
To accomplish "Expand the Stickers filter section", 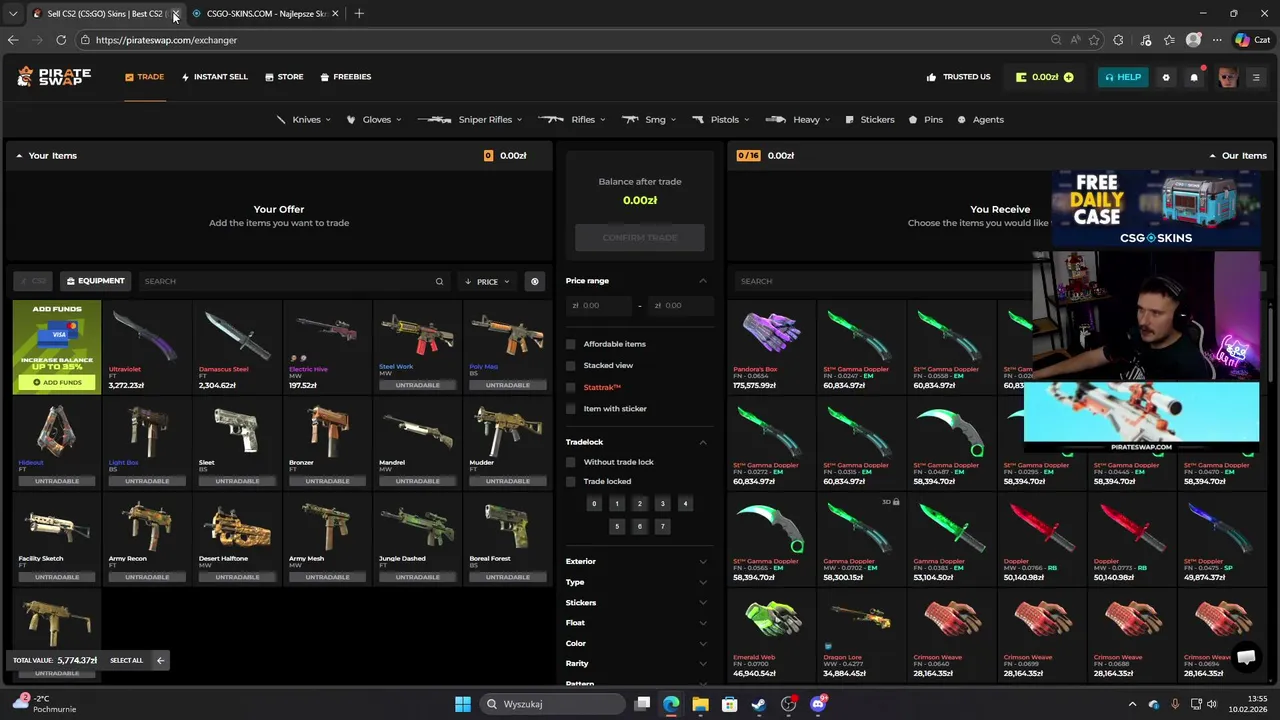I will coord(639,602).
